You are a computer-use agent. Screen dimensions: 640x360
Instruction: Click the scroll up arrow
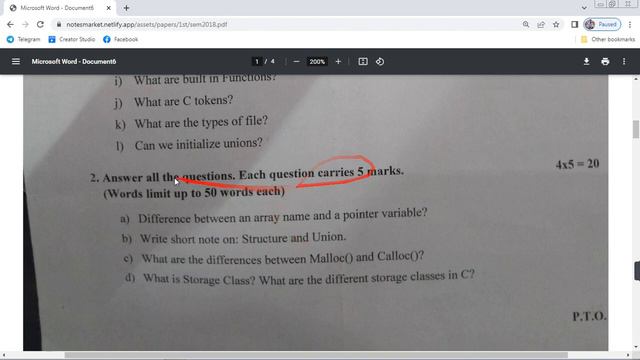point(636,78)
